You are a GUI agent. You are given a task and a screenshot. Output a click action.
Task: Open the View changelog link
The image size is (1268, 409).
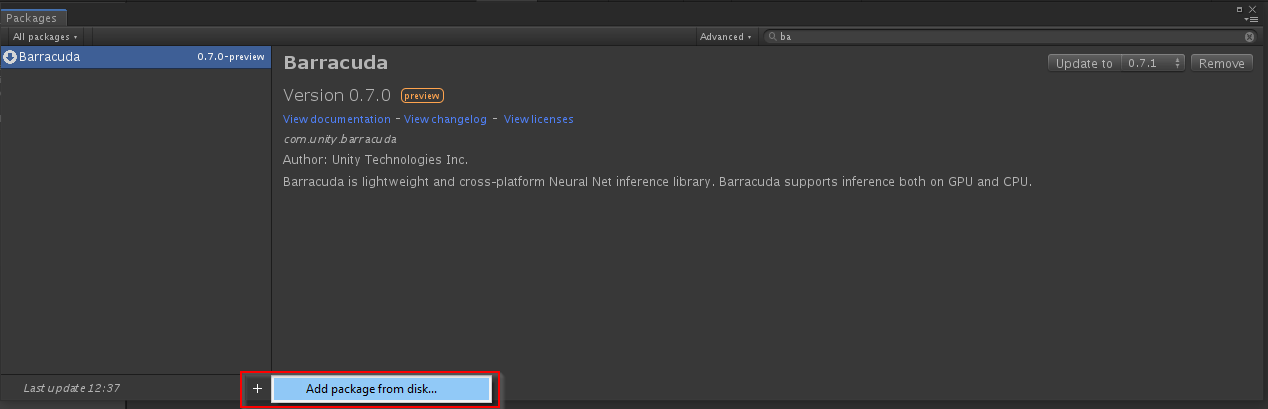point(445,119)
